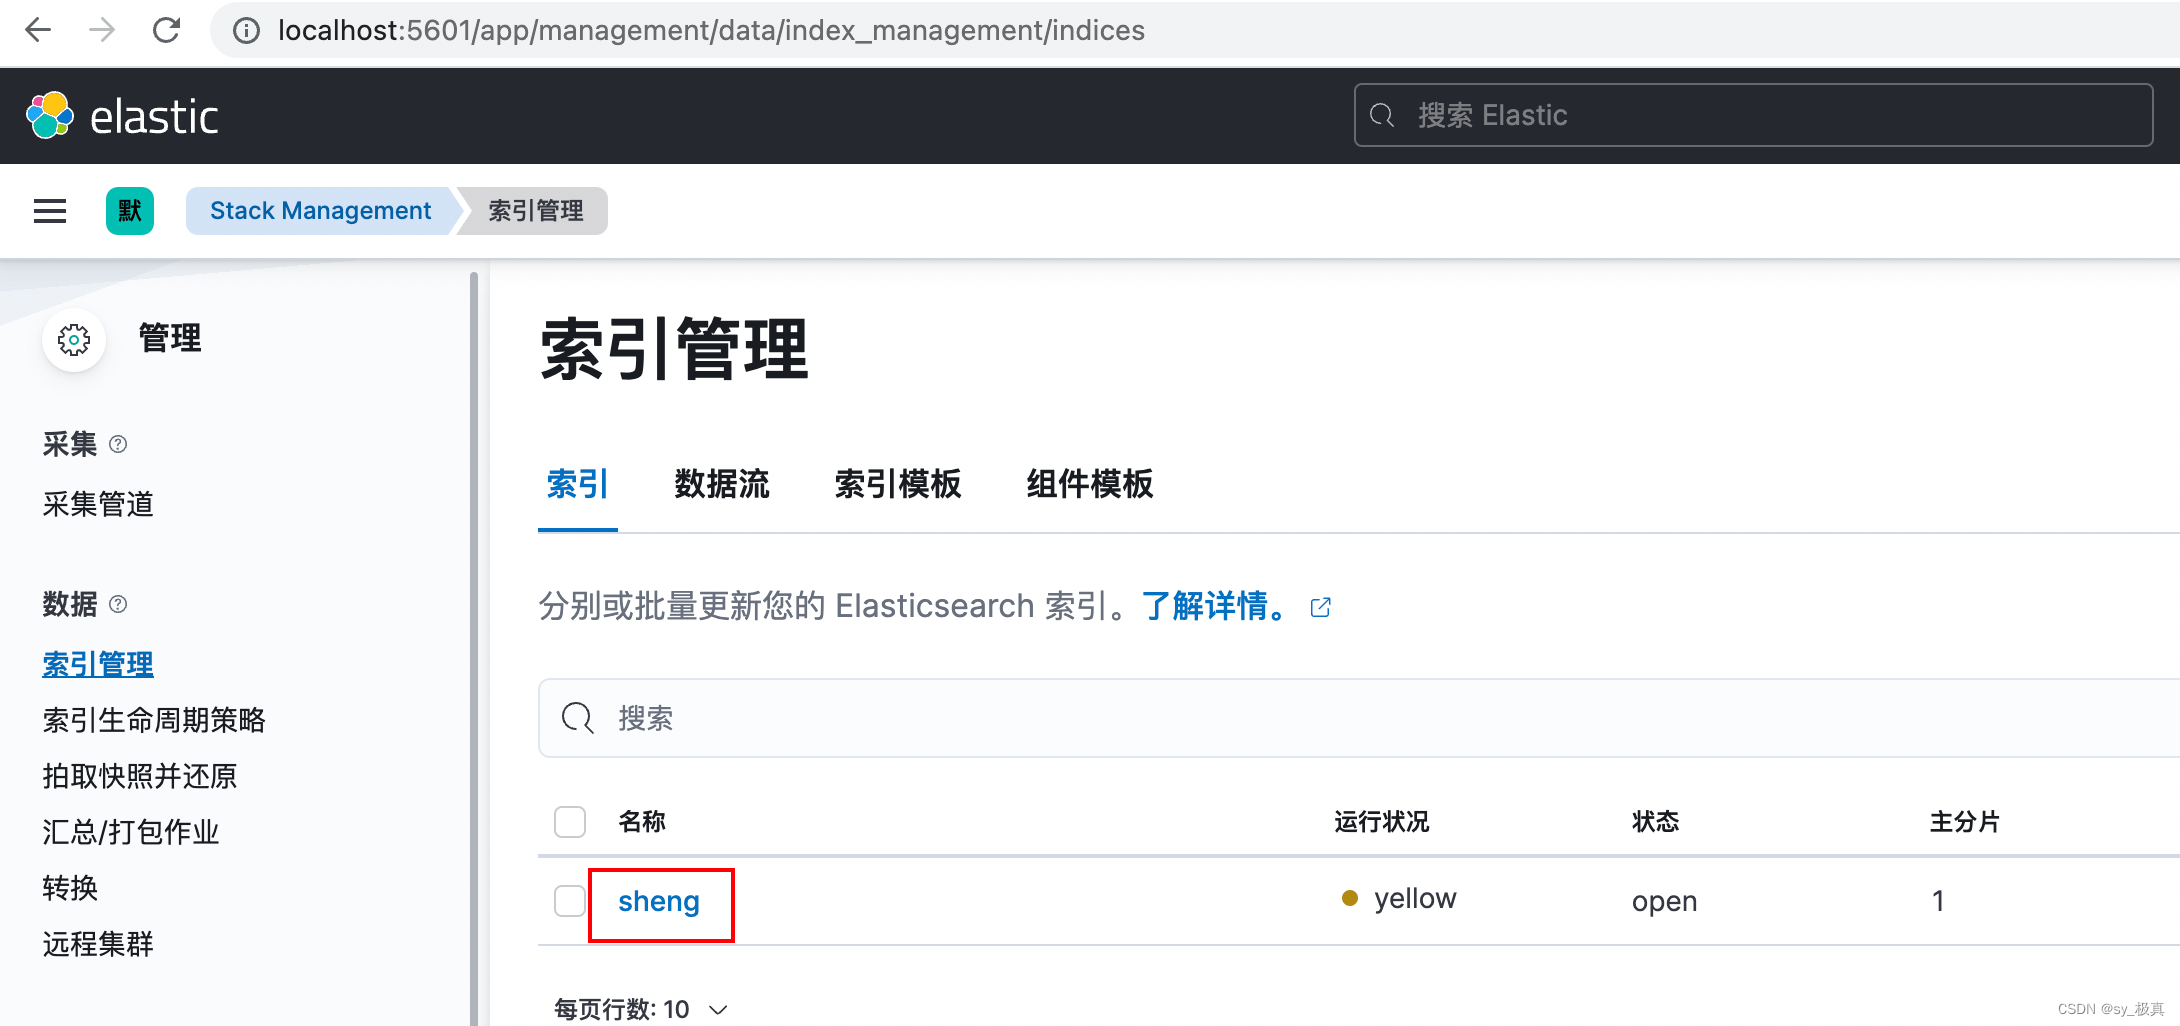Open 拍取快照并还原 in the sidebar
This screenshot has width=2180, height=1026.
[140, 776]
